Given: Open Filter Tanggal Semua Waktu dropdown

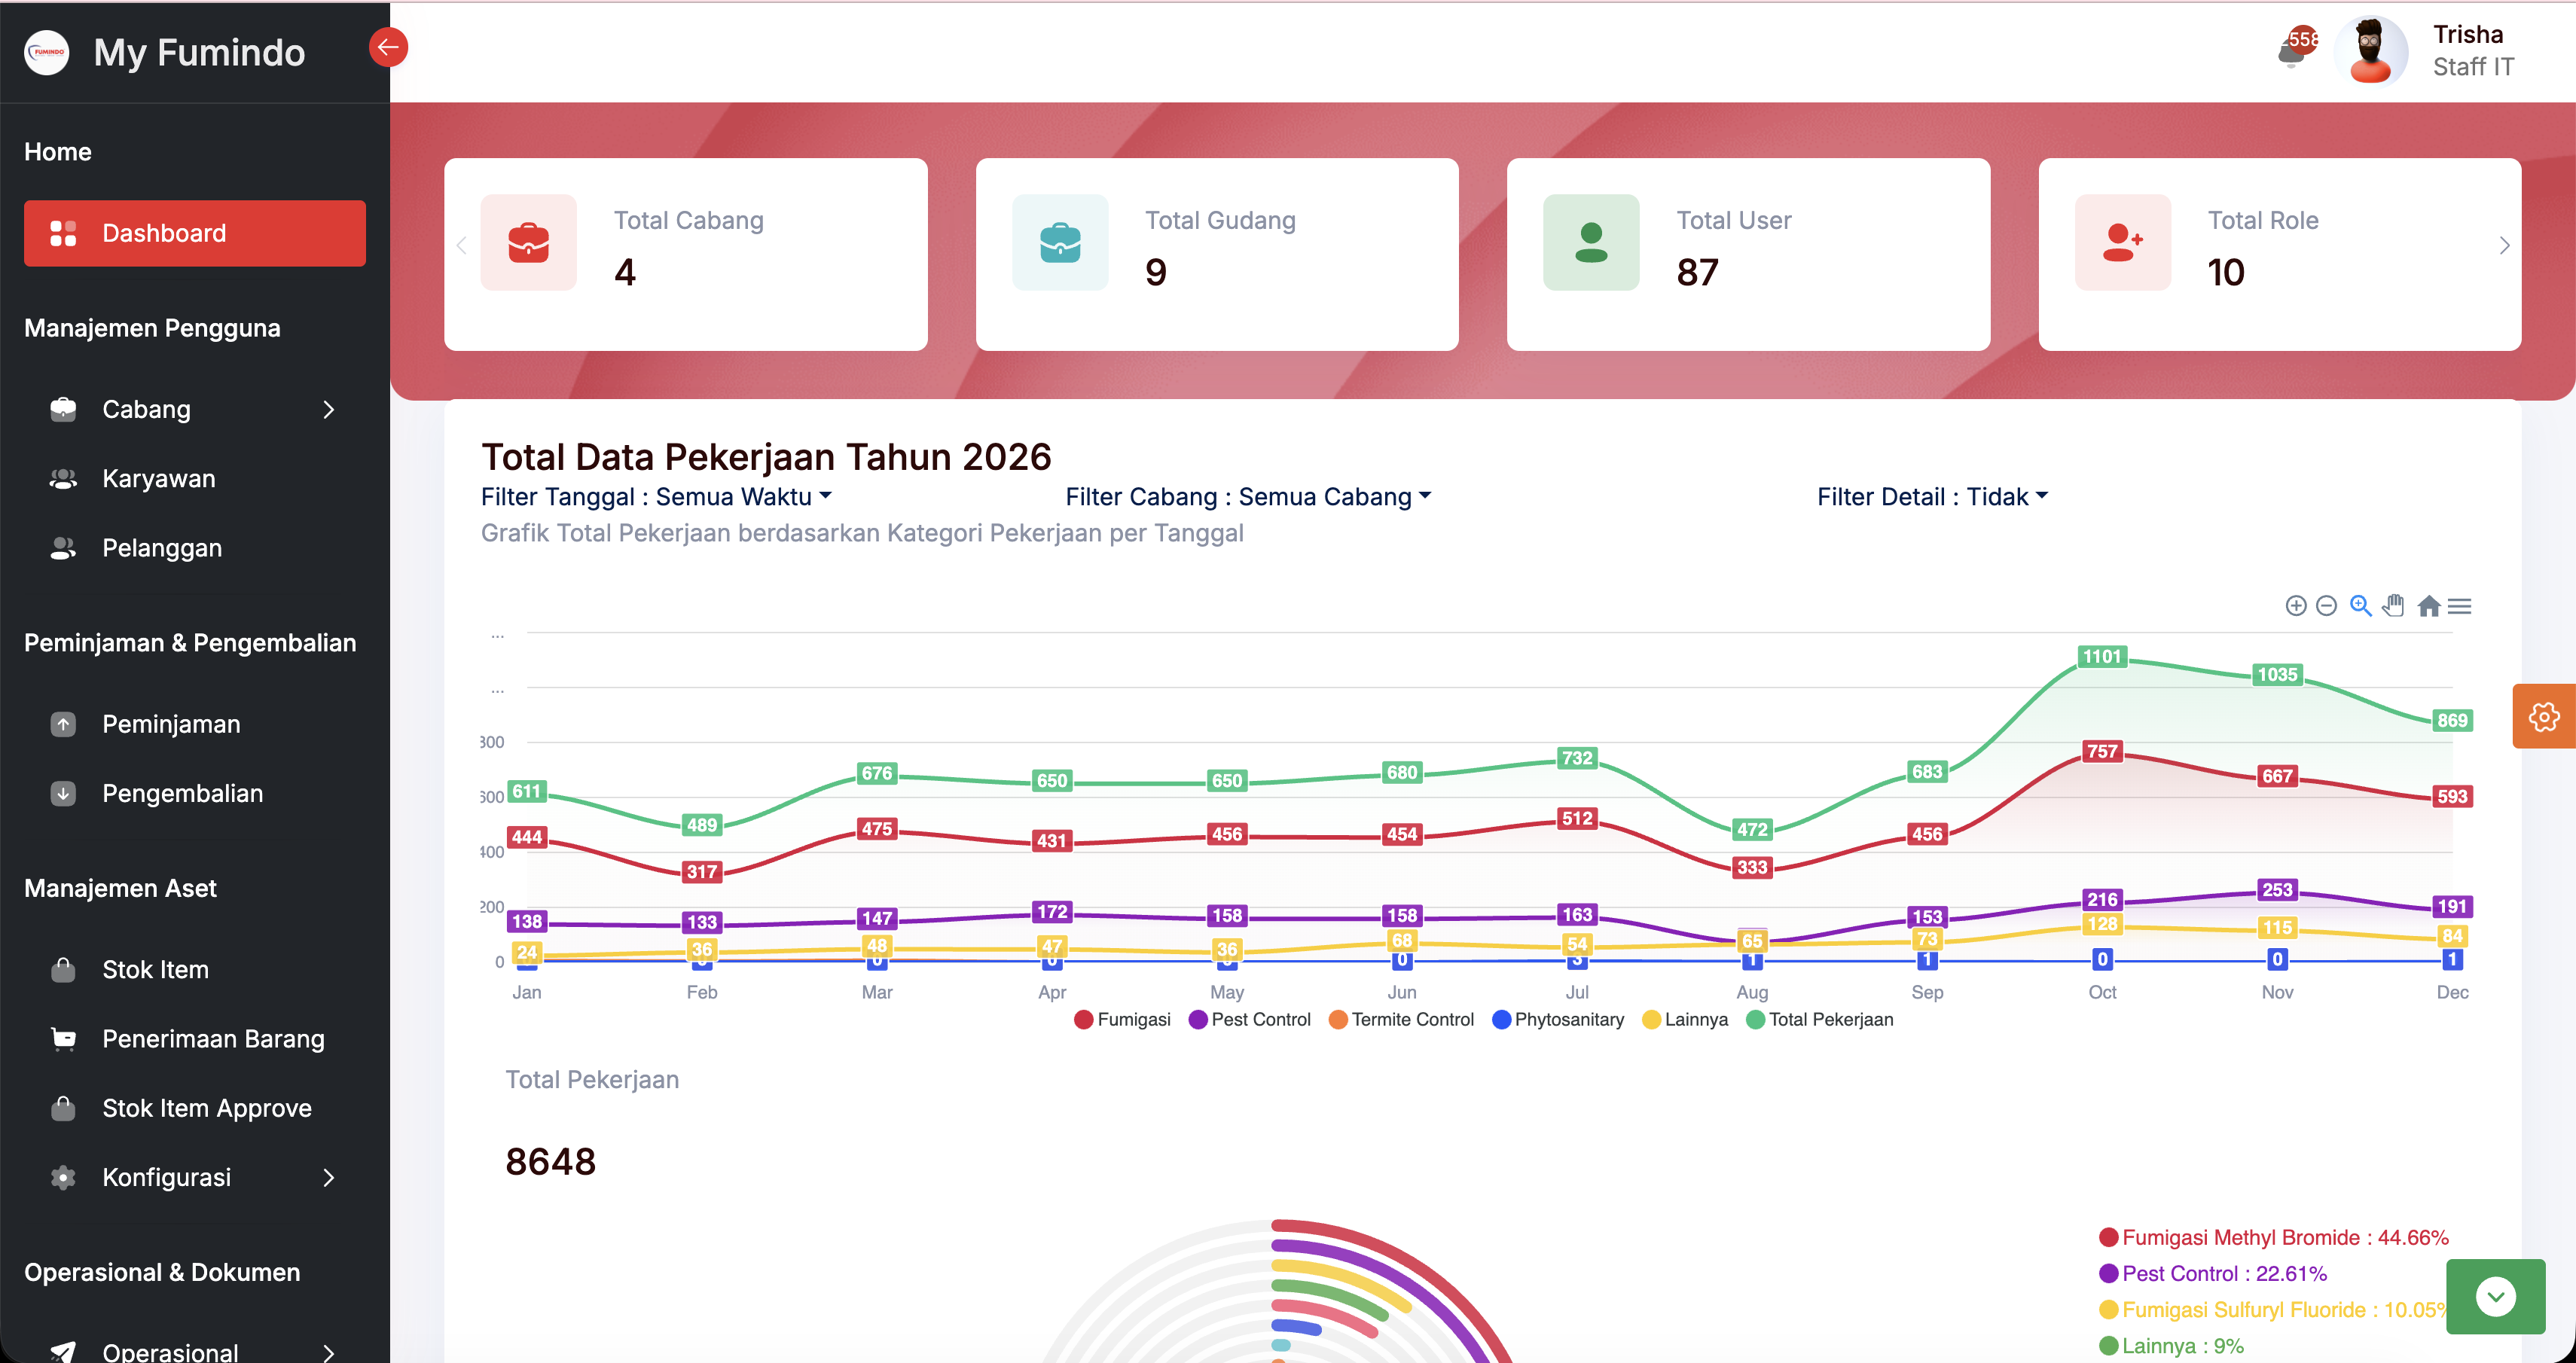Looking at the screenshot, I should (x=656, y=497).
